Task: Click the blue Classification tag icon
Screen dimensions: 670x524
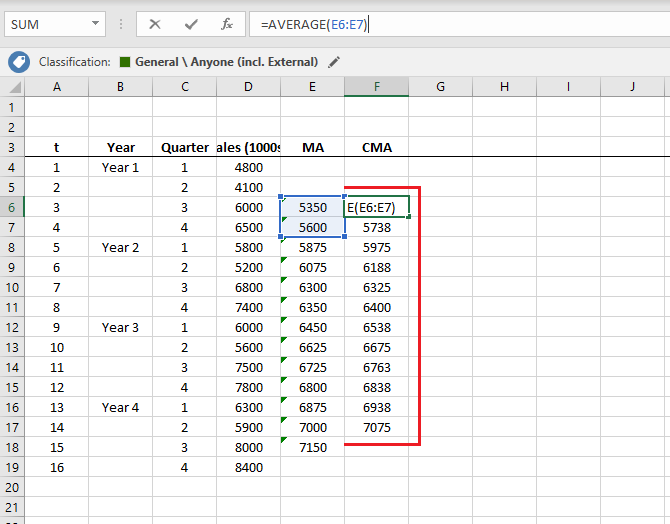Action: coord(18,62)
